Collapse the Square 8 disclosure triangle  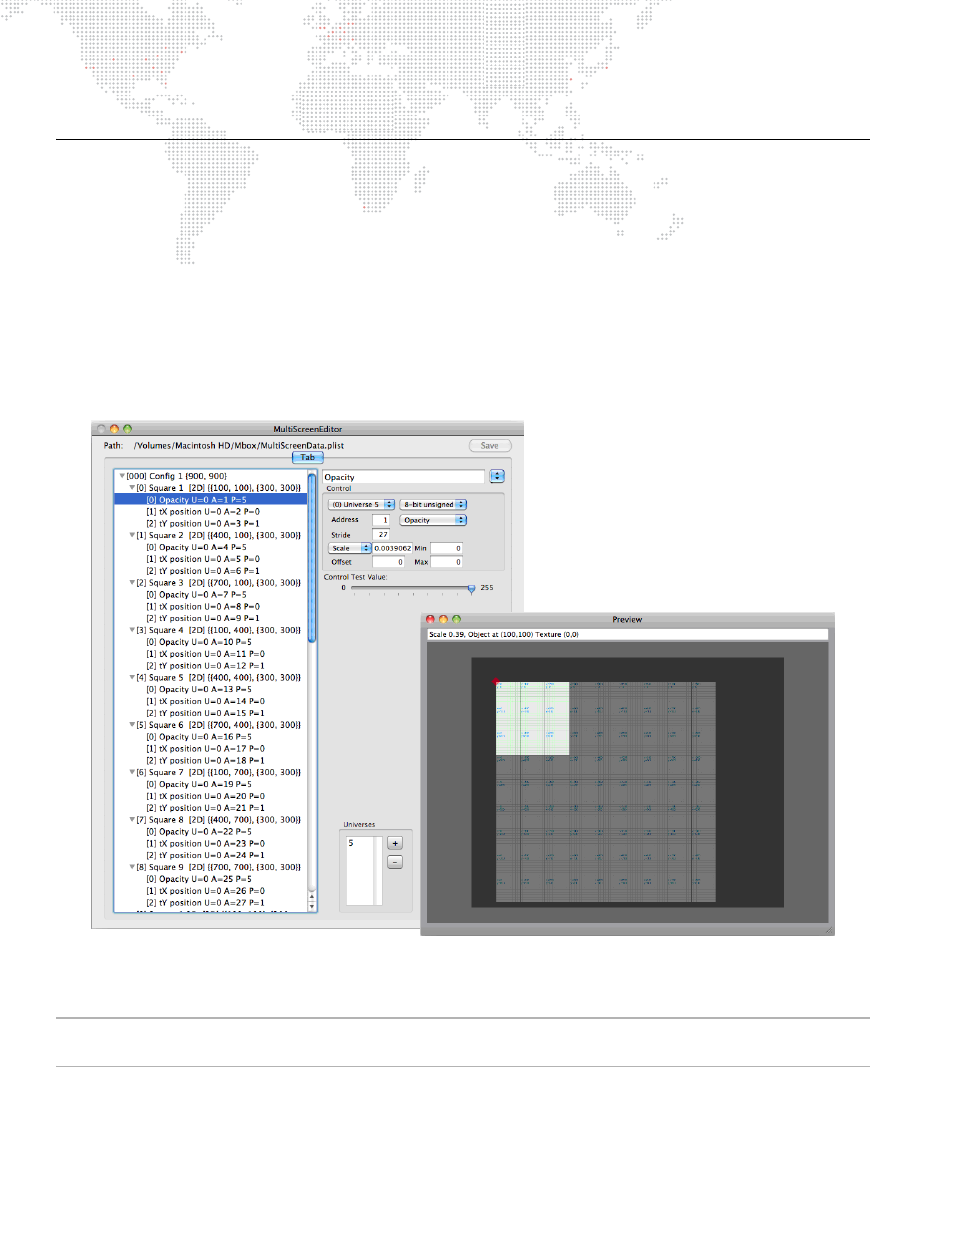pyautogui.click(x=132, y=820)
